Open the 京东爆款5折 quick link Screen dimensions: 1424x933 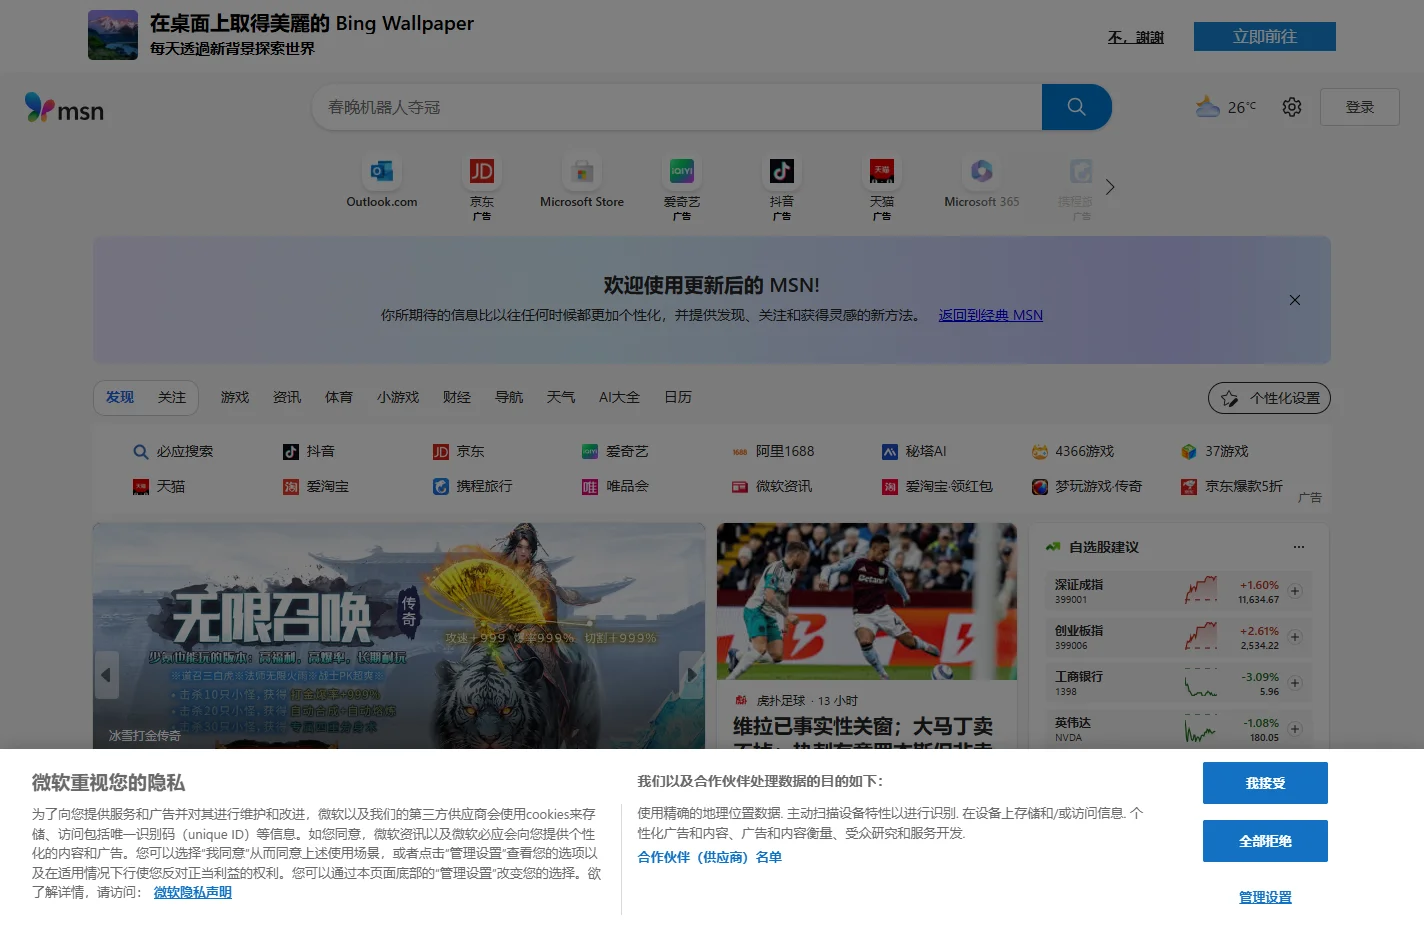1232,487
